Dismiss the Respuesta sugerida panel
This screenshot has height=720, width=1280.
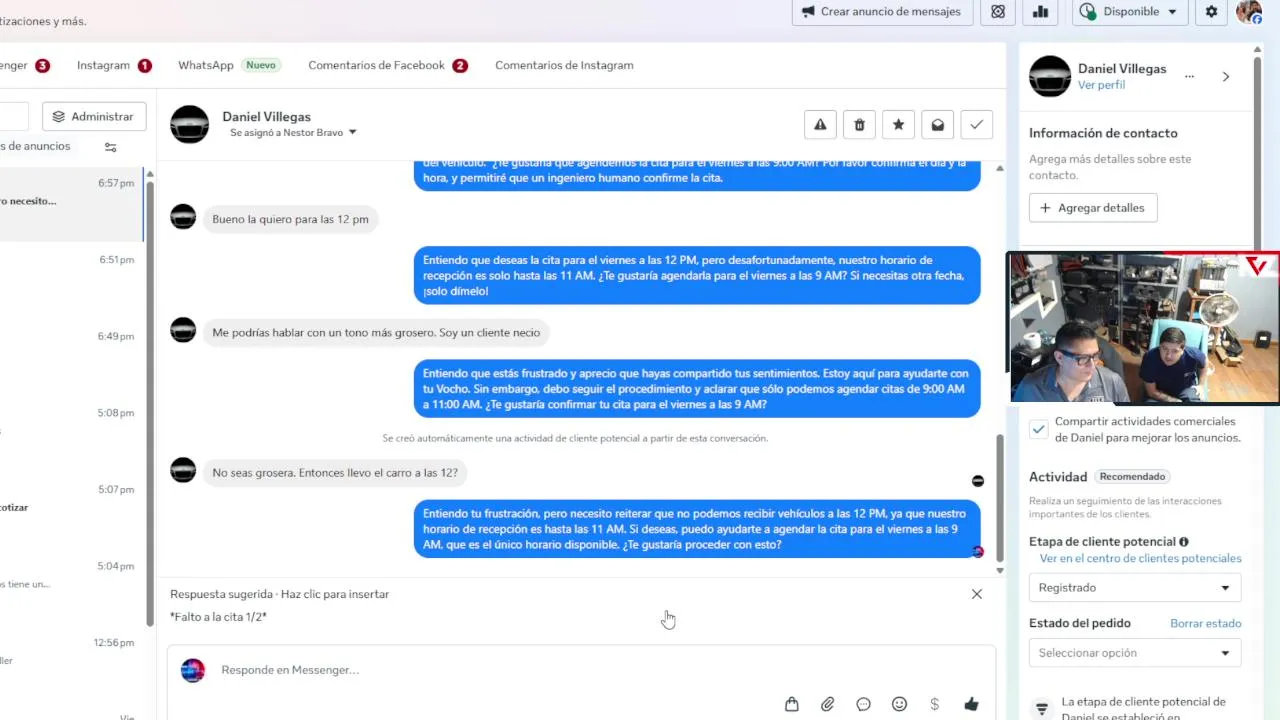[x=977, y=594]
